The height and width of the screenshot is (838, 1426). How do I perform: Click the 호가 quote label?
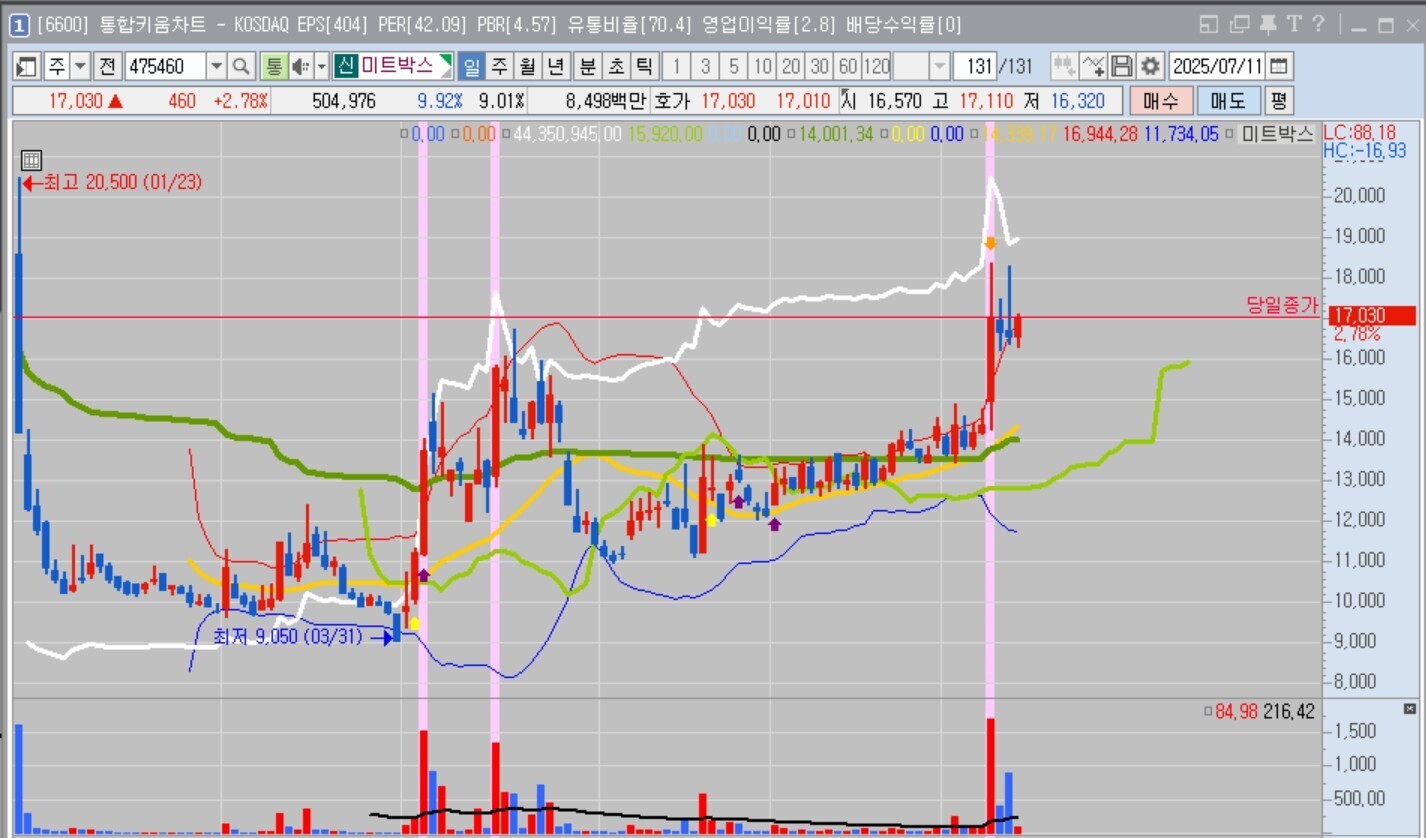click(671, 101)
